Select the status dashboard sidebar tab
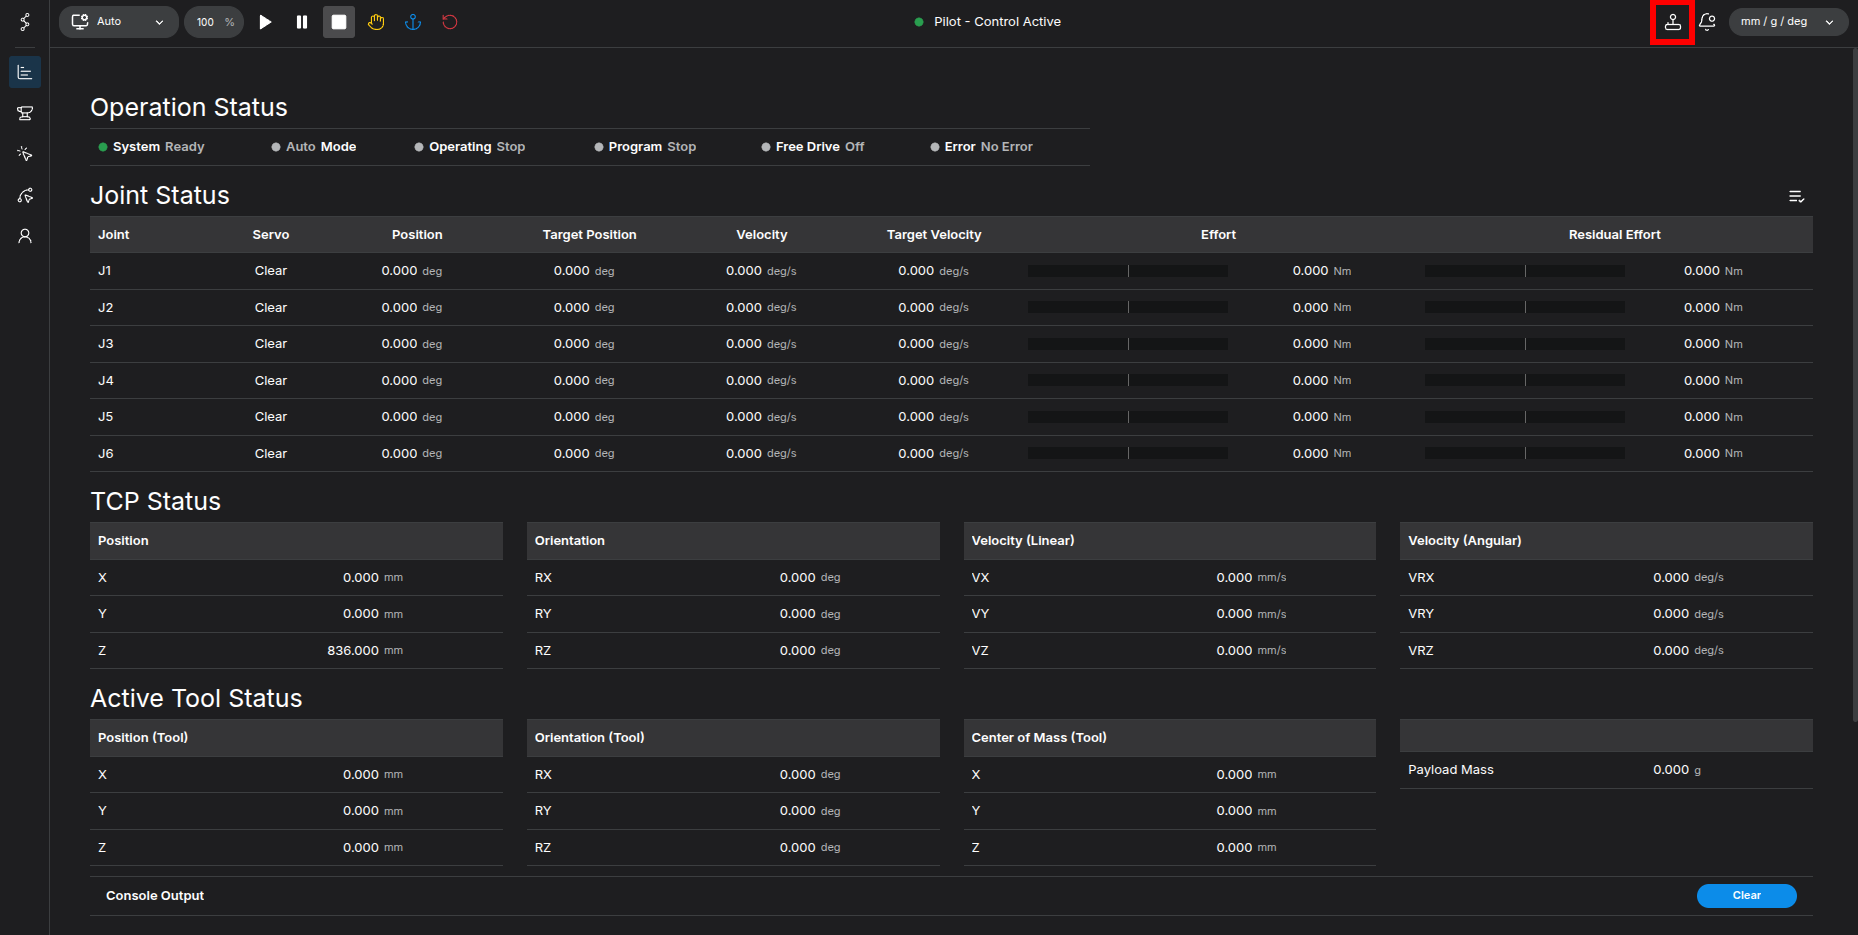 pyautogui.click(x=25, y=72)
